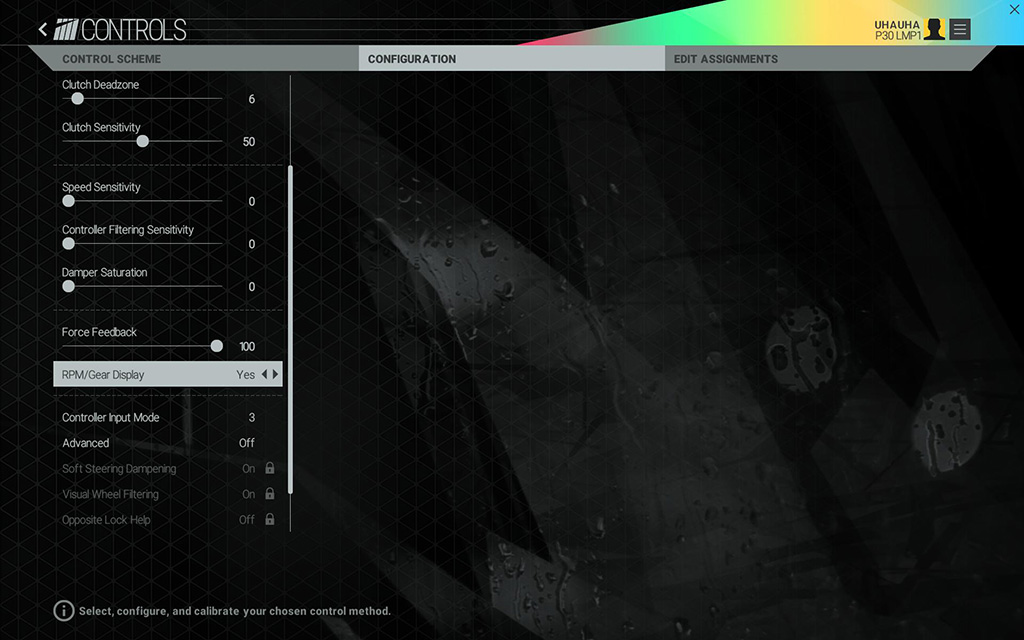Screen dimensions: 1024x640
Task: Open the hamburger menu in the header
Action: tap(959, 29)
